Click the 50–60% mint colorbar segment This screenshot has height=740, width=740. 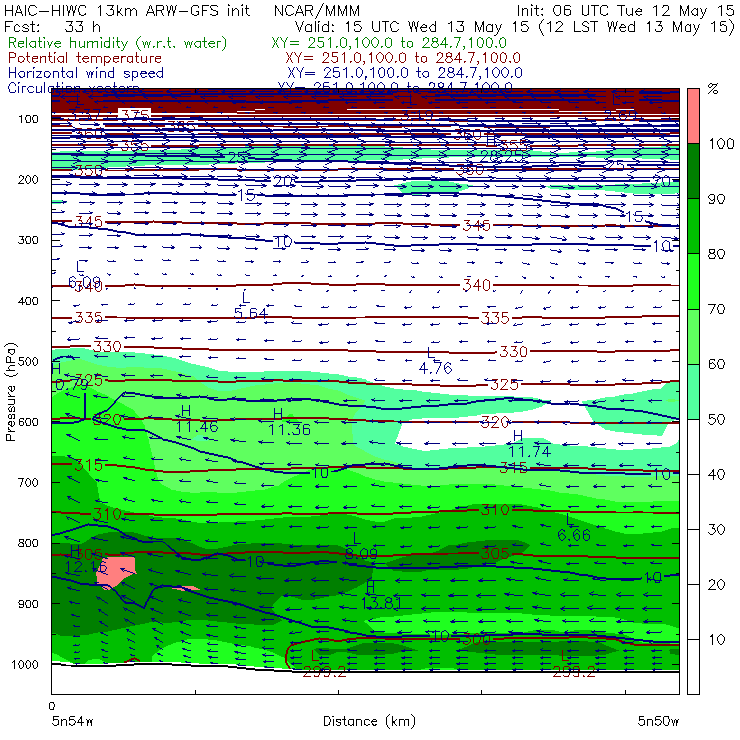click(x=693, y=392)
